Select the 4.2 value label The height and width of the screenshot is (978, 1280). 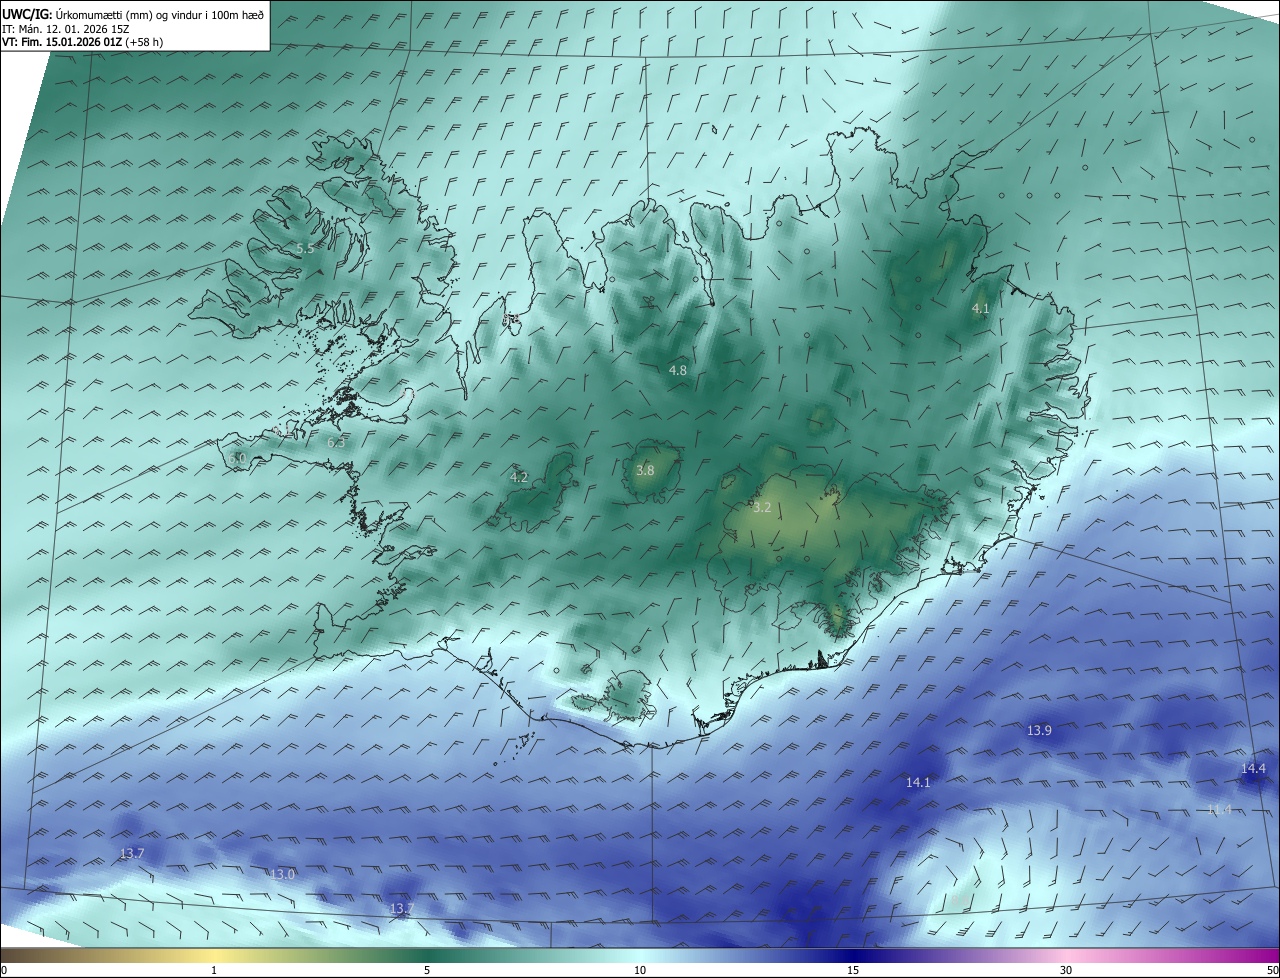[x=519, y=477]
